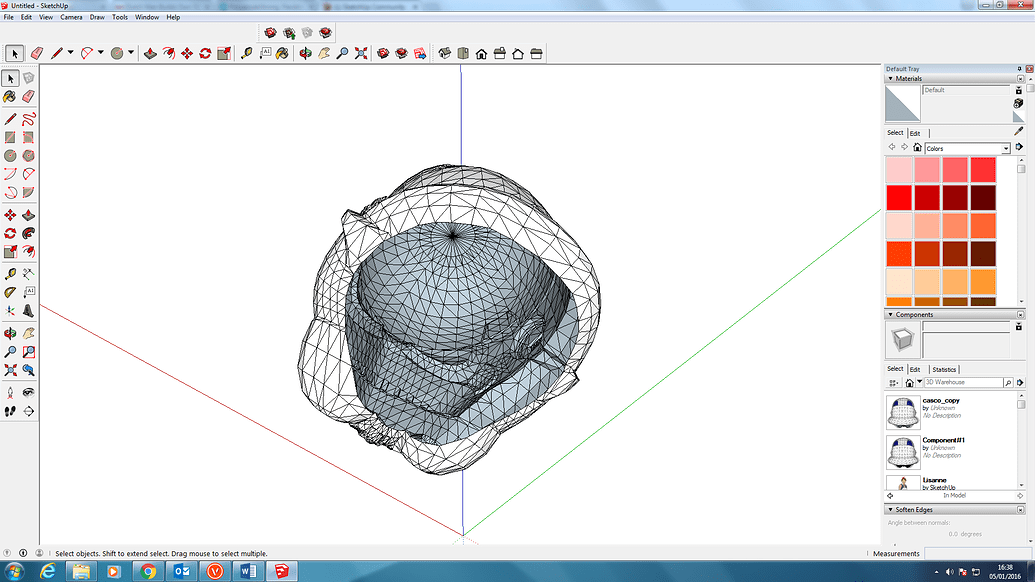The image size is (1035, 582).
Task: Collapse the Materials panel
Action: pyautogui.click(x=890, y=78)
